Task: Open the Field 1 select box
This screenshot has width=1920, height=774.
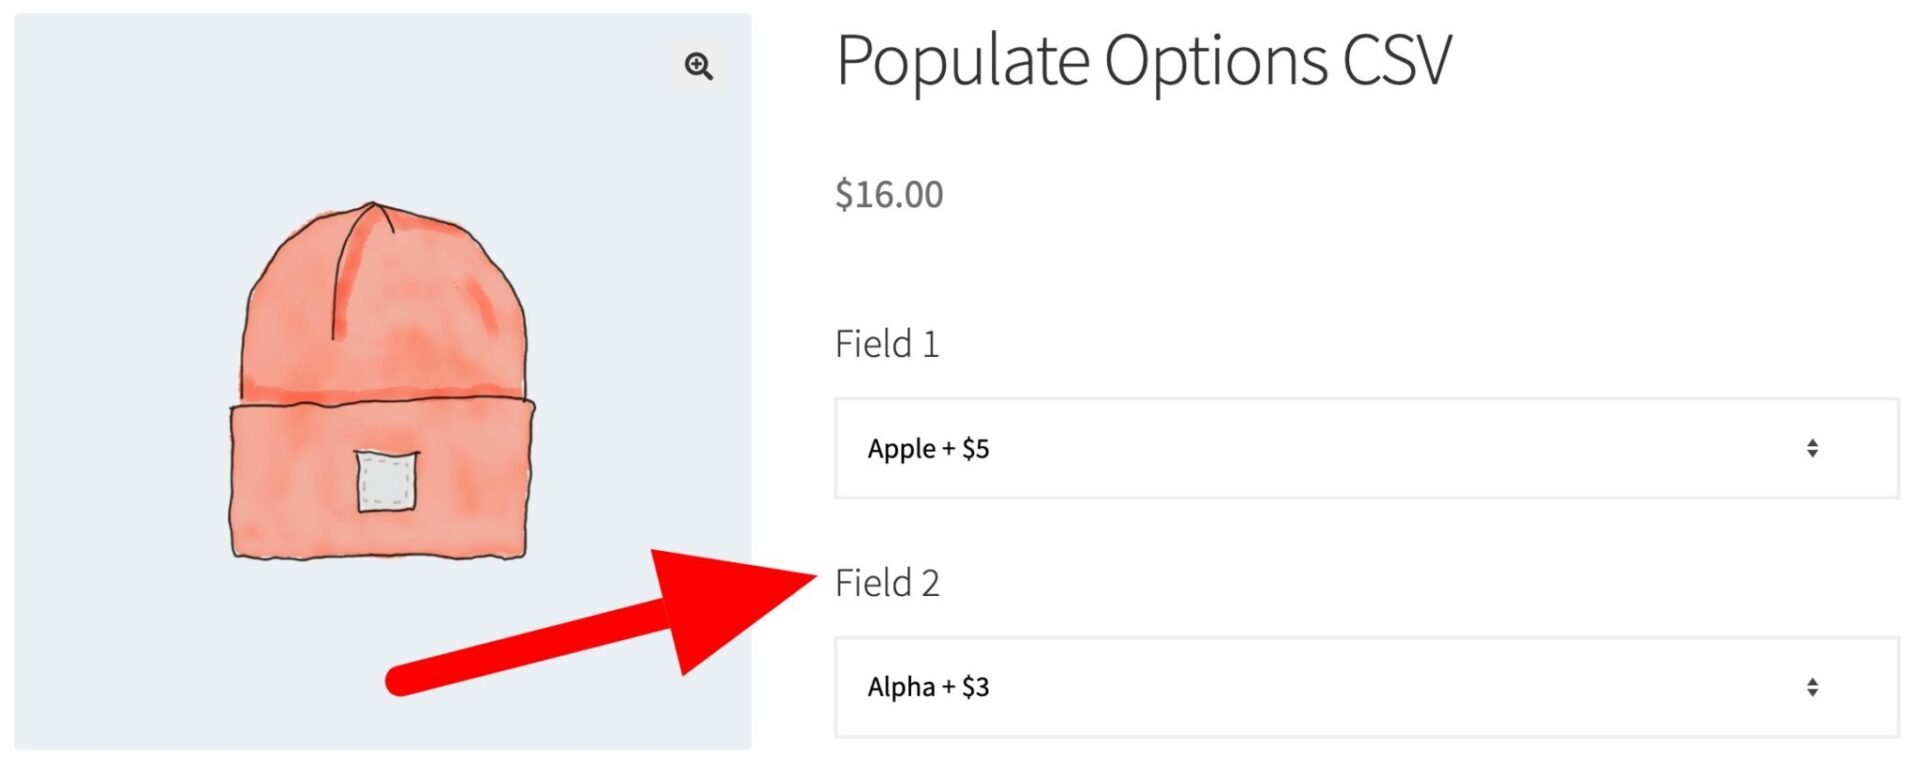Action: click(1365, 448)
